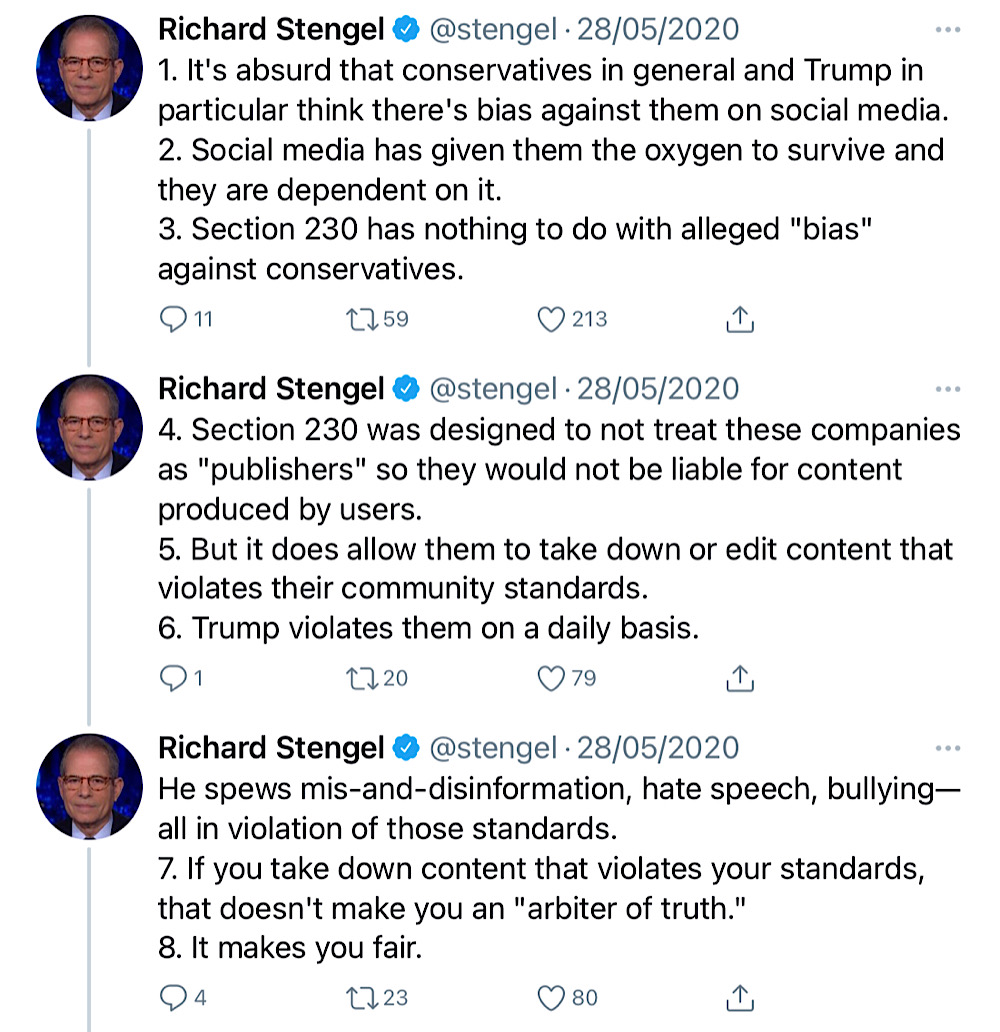
Task: Open Richard Stengel's profile from first tweet name
Action: click(271, 30)
